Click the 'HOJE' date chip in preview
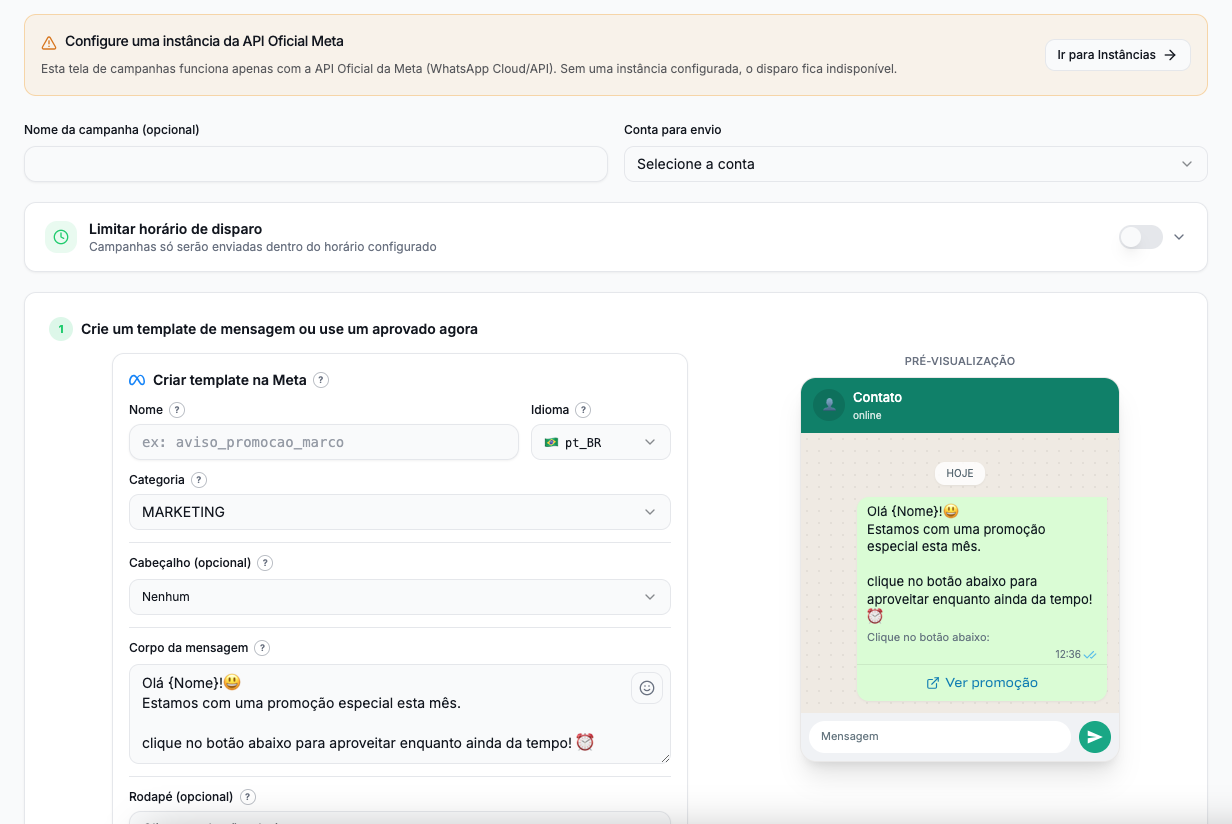The height and width of the screenshot is (824, 1232). [x=960, y=473]
